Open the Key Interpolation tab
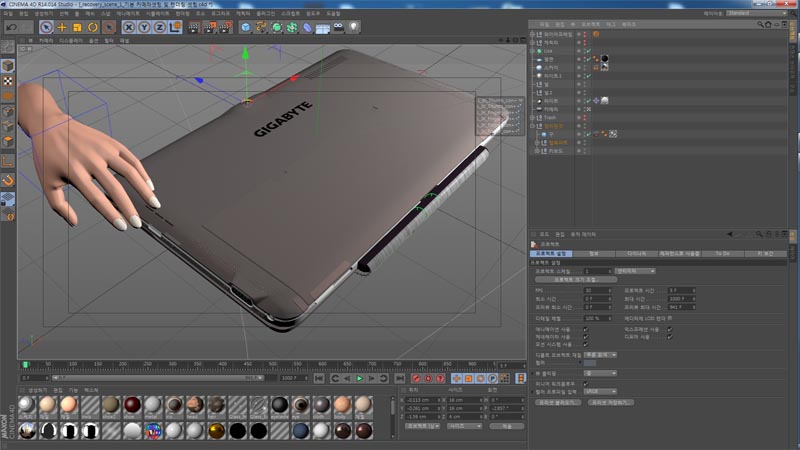 click(x=765, y=253)
